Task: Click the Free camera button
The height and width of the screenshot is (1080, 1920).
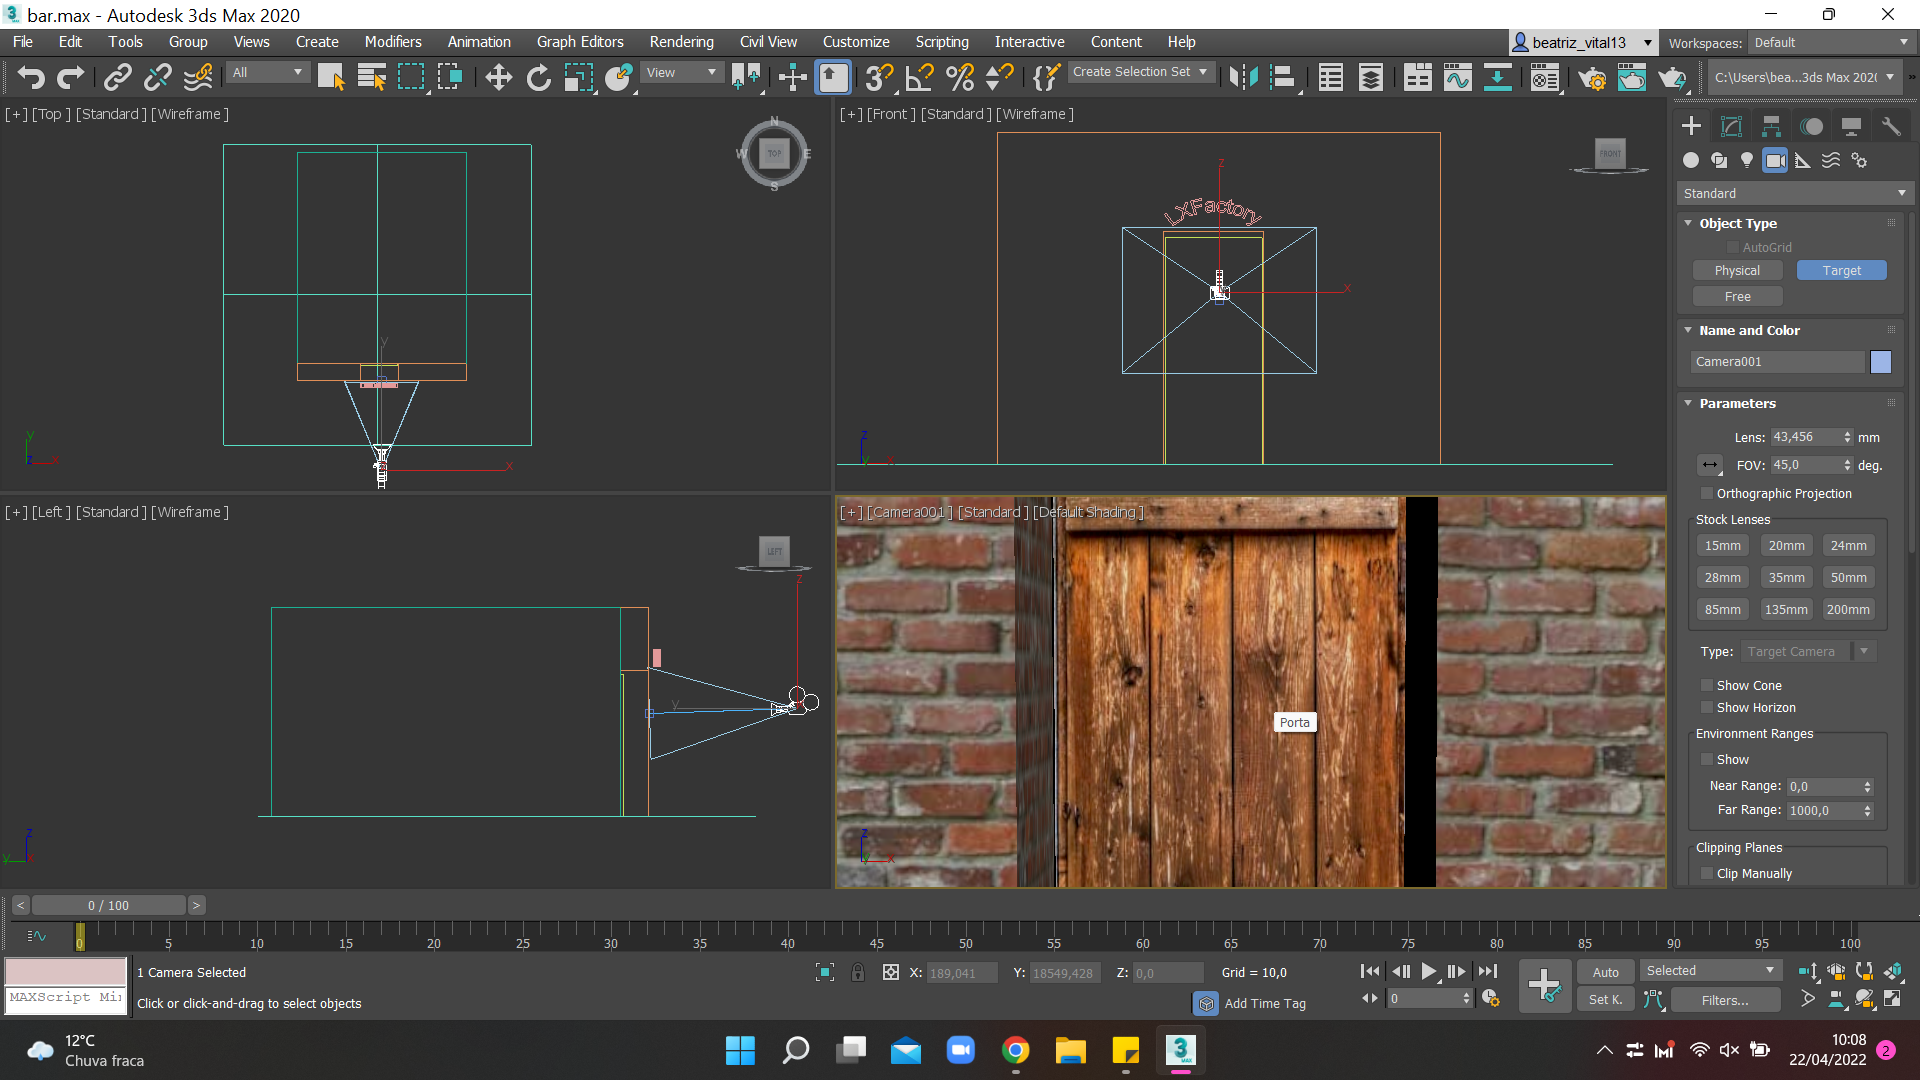Action: (1739, 297)
